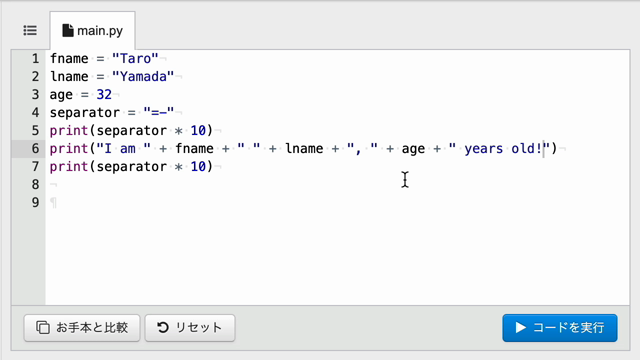Image resolution: width=640 pixels, height=360 pixels.
Task: Click the separator variable on line 4
Action: click(x=85, y=113)
